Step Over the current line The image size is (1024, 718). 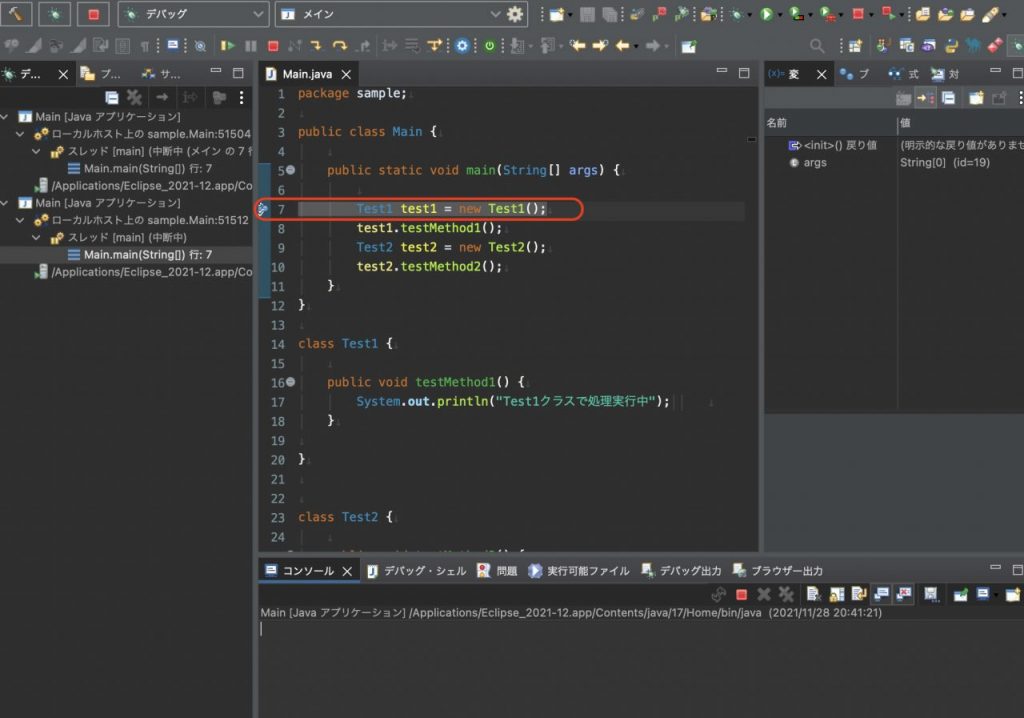pos(339,46)
